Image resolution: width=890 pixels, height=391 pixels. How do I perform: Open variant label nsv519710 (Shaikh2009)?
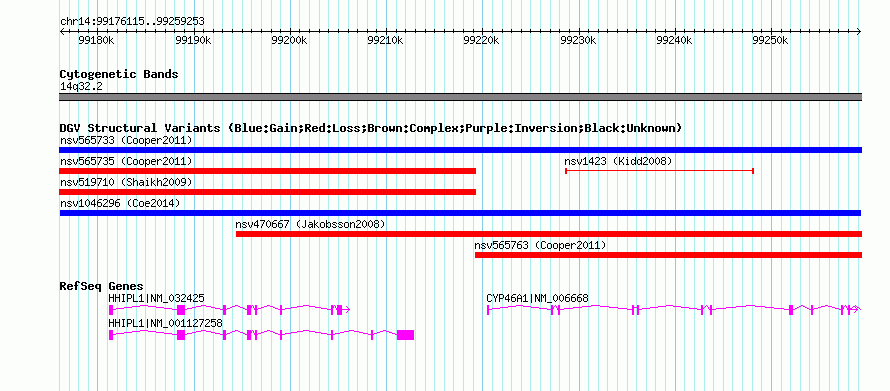[x=126, y=182]
